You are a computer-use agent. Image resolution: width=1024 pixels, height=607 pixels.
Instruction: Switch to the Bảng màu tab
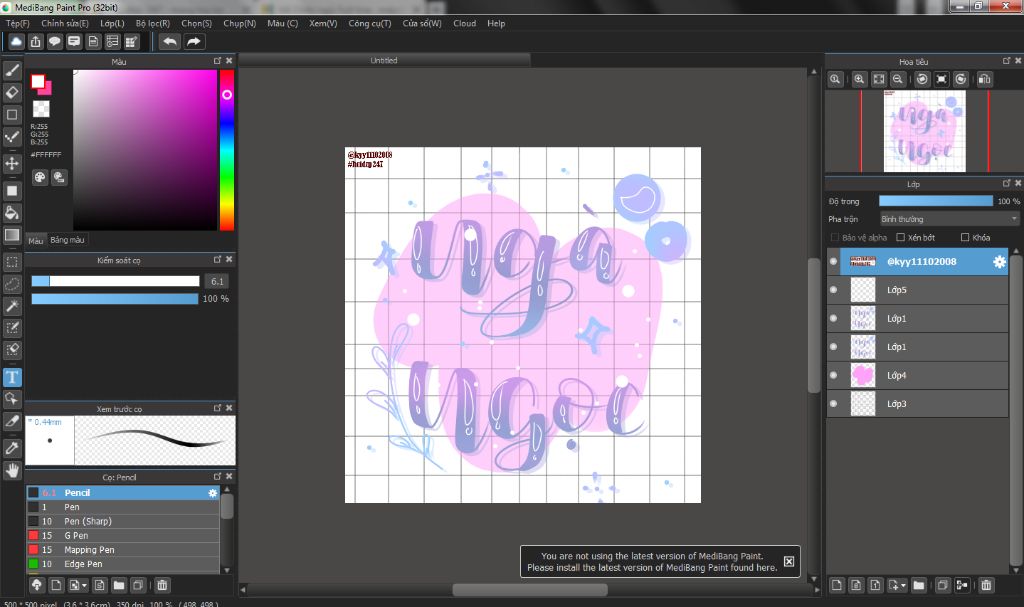[67, 240]
